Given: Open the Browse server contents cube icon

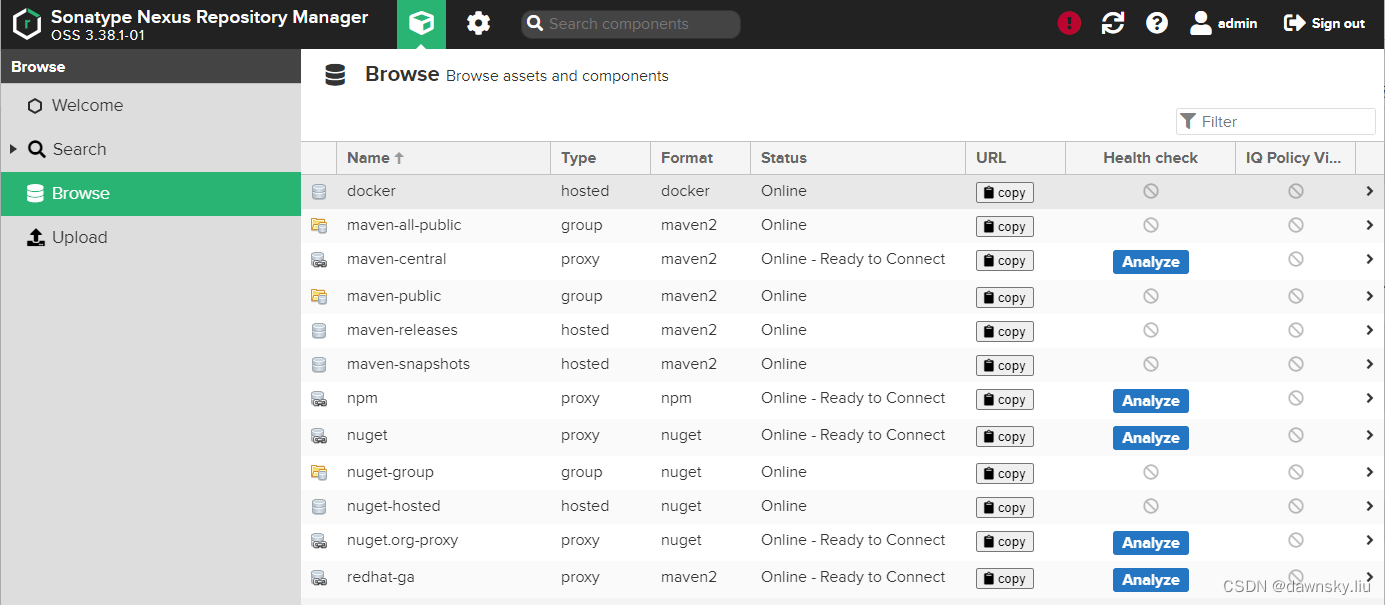Looking at the screenshot, I should (x=421, y=24).
